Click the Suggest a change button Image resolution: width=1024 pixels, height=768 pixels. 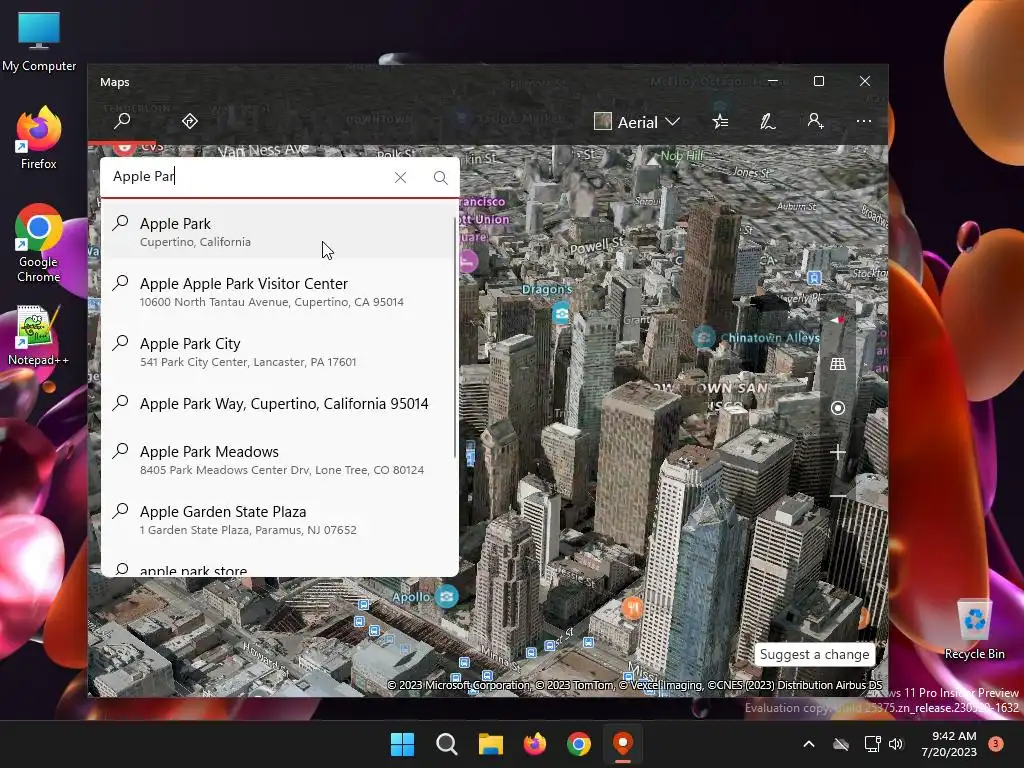point(814,654)
